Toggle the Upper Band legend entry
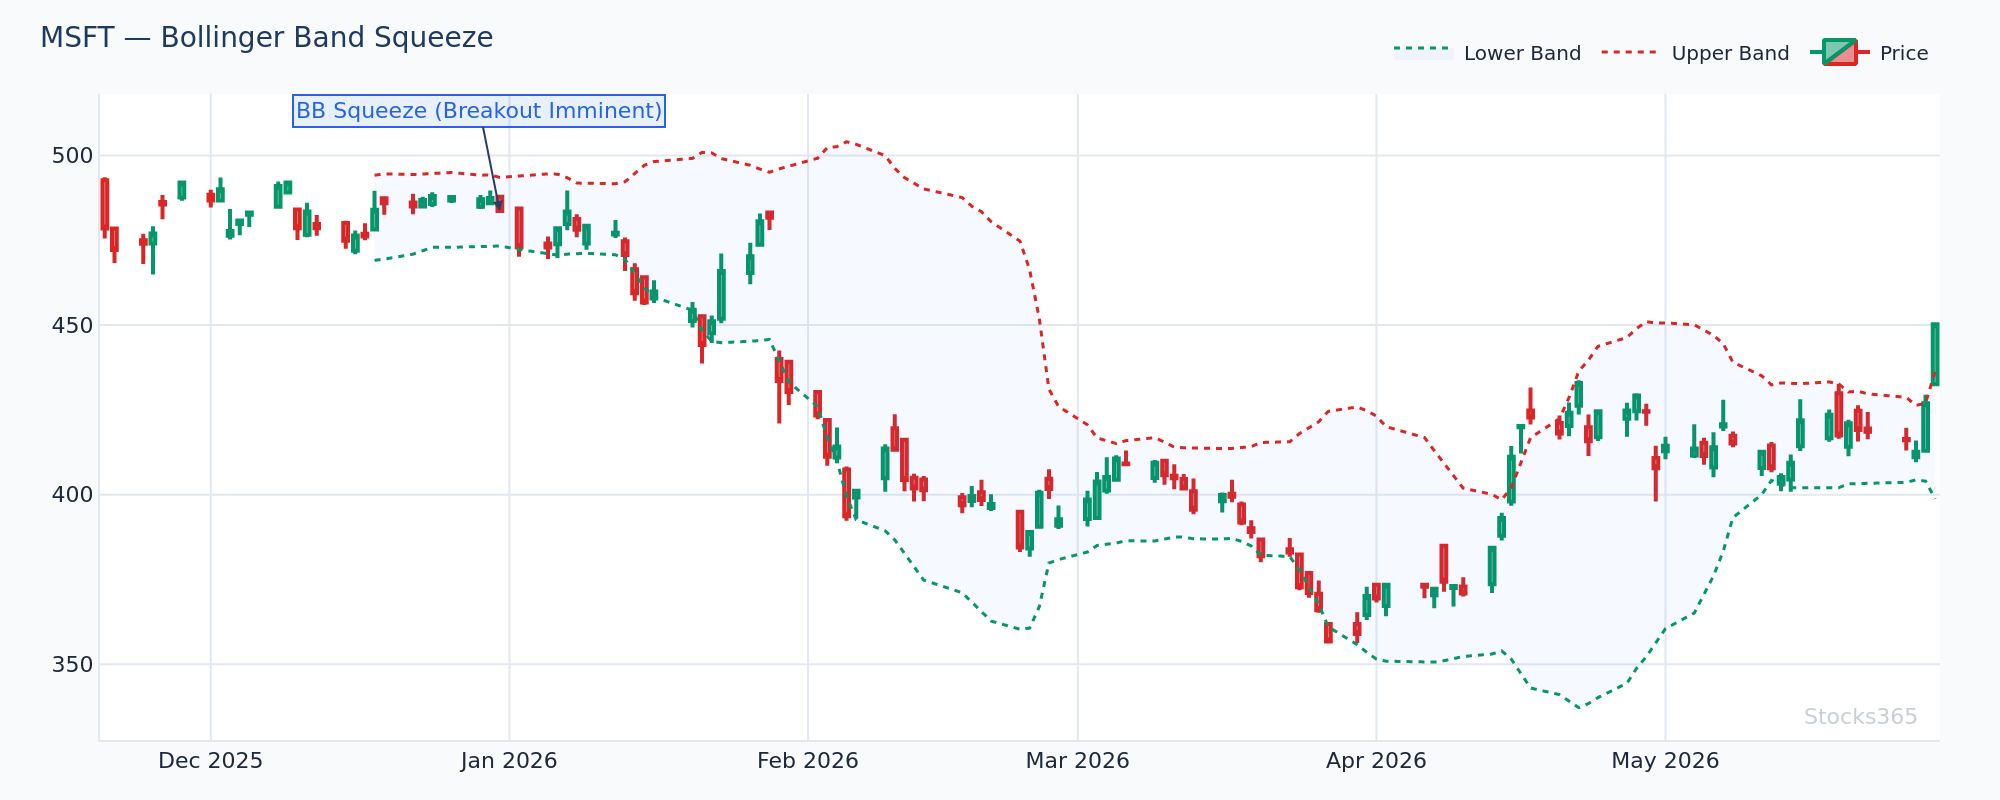This screenshot has width=2000, height=800. pos(1695,53)
